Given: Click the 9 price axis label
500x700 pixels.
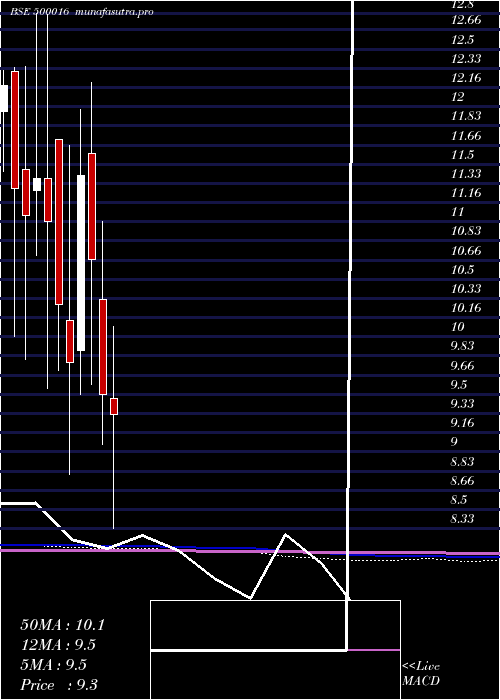Looking at the screenshot, I should [454, 442].
